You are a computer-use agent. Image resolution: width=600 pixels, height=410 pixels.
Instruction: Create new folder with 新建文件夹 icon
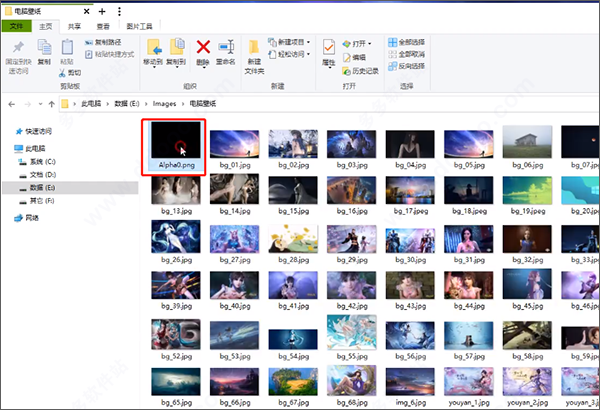pyautogui.click(x=254, y=47)
